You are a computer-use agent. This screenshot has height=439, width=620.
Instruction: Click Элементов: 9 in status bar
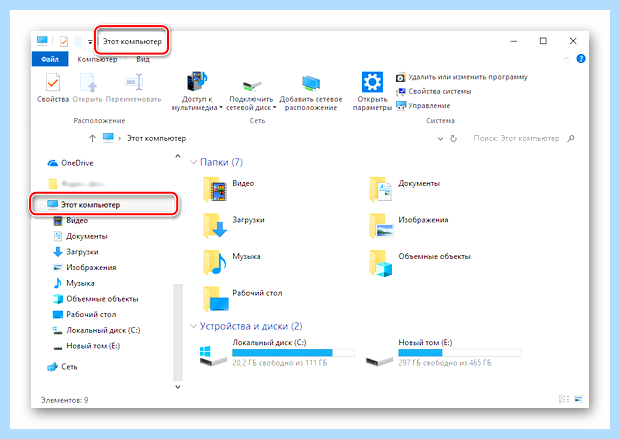click(64, 400)
